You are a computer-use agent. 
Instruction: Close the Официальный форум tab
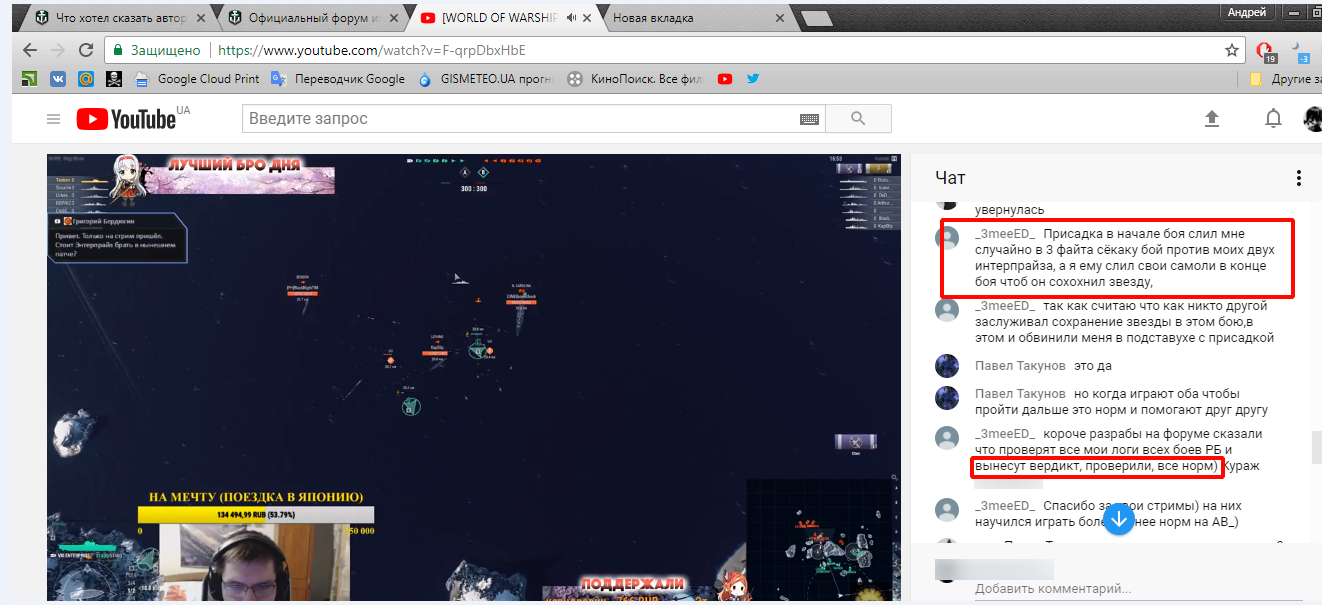coord(396,18)
